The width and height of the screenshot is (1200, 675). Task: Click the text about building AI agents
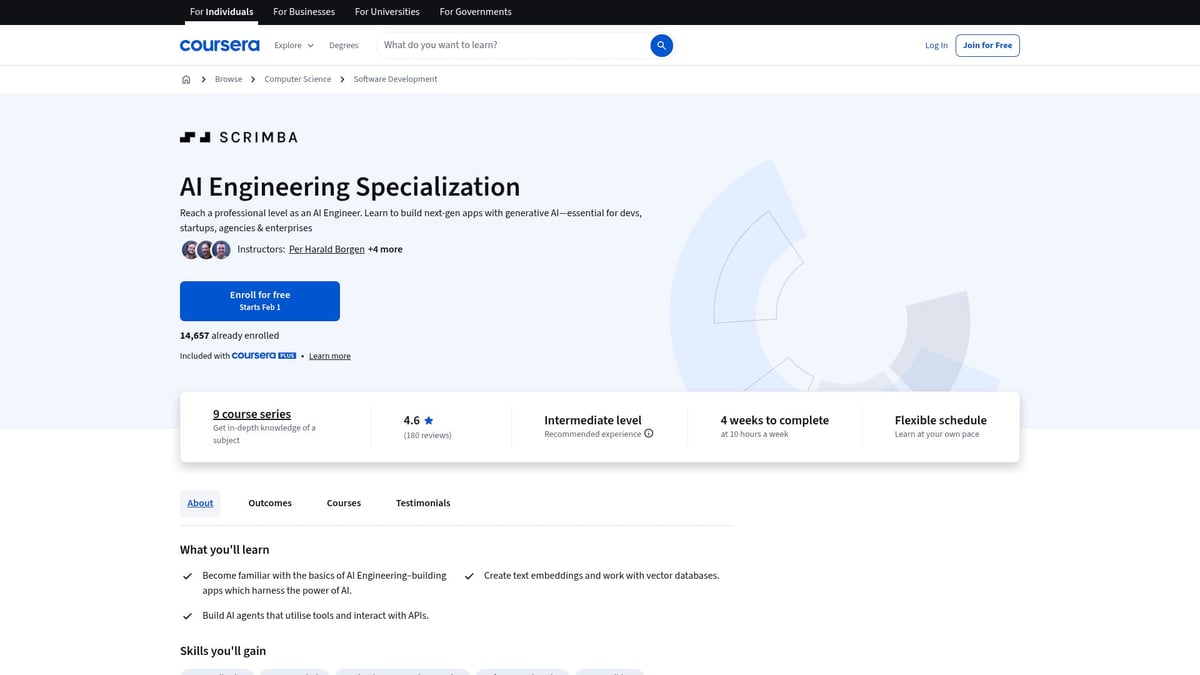[316, 616]
